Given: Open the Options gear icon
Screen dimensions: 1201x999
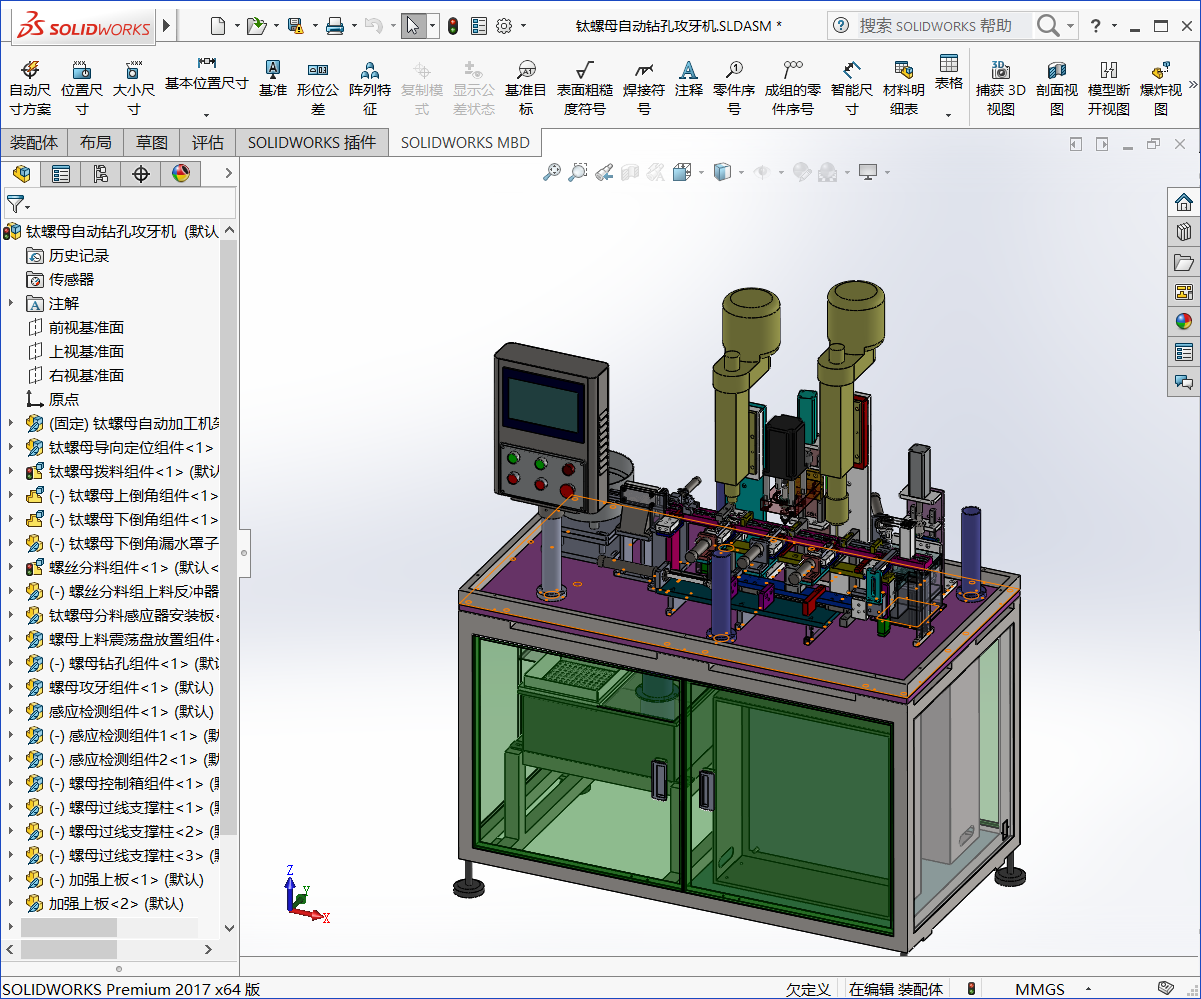Looking at the screenshot, I should click(504, 26).
